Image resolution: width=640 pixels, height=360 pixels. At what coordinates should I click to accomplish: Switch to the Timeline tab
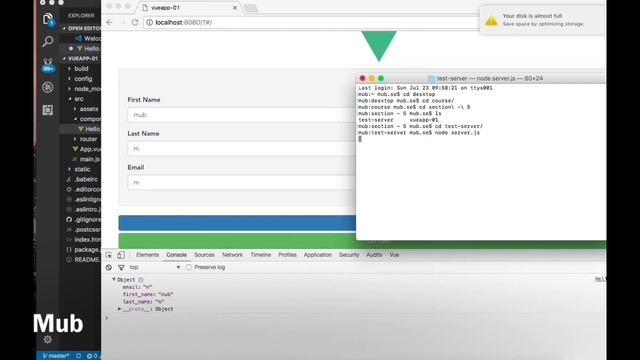click(x=260, y=255)
